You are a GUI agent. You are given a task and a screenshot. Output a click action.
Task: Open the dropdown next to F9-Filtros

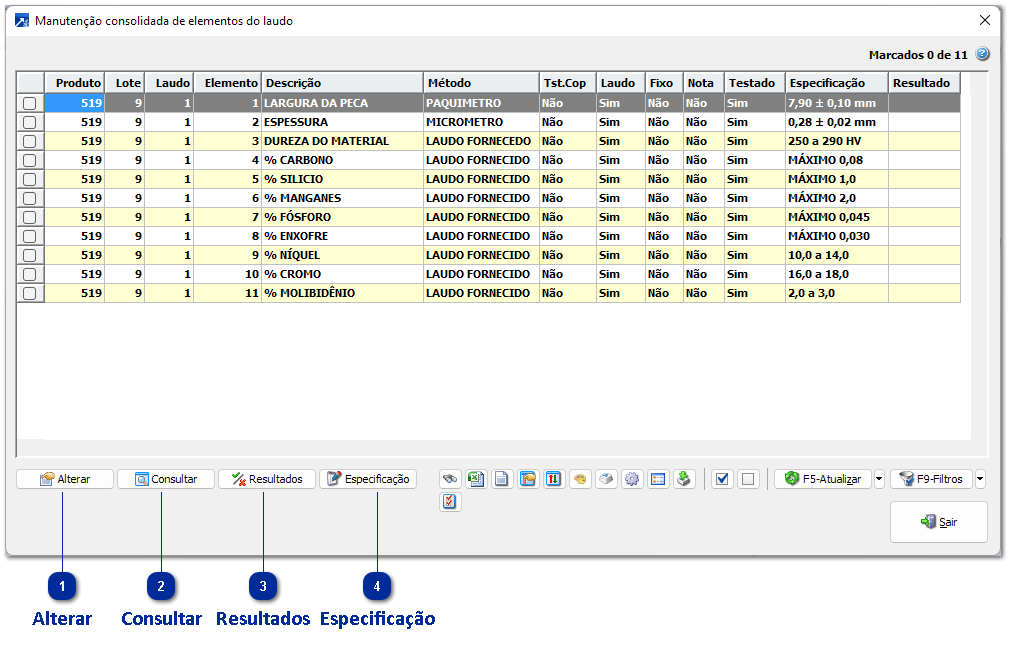(x=980, y=479)
